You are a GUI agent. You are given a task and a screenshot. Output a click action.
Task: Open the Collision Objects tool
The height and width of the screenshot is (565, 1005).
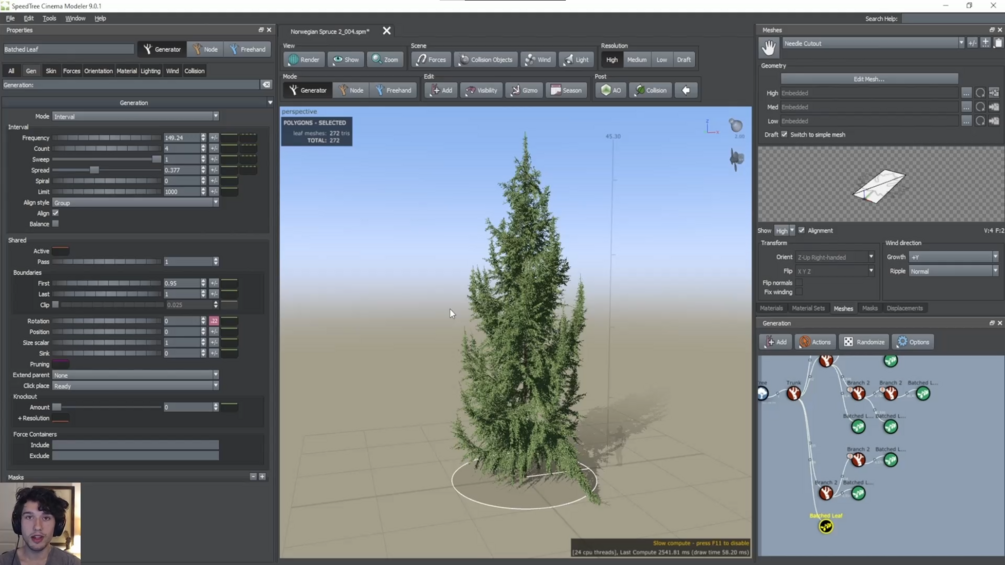[x=485, y=60]
